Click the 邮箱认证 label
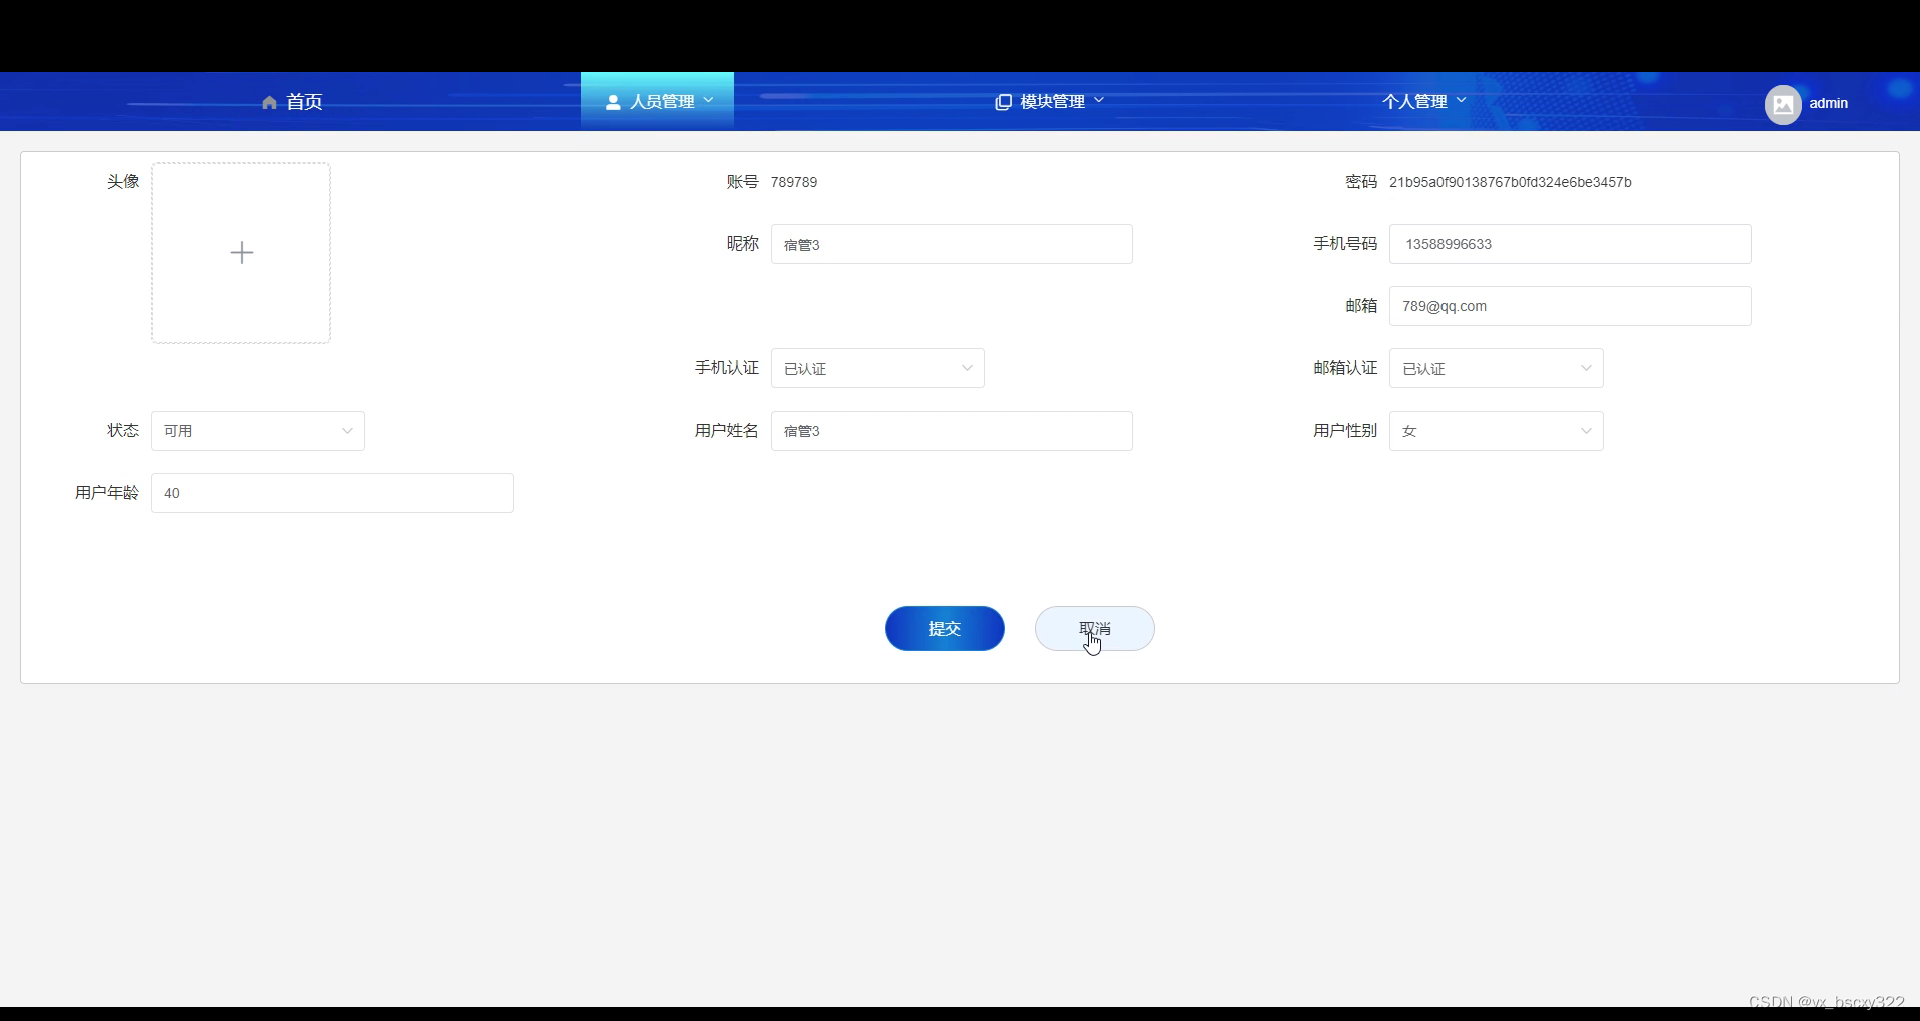1920x1021 pixels. pos(1345,368)
